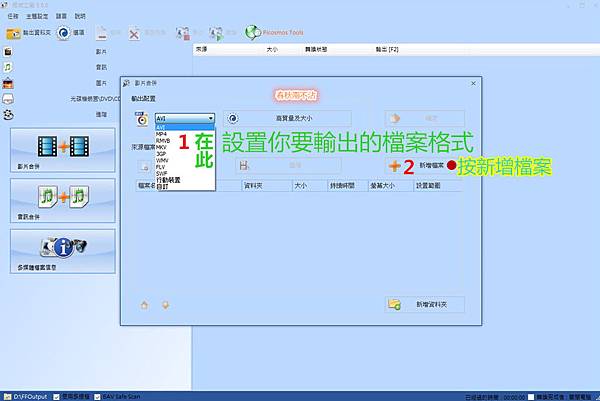The image size is (600, 401).
Task: Click the move down arrow in dialog
Action: tap(165, 305)
